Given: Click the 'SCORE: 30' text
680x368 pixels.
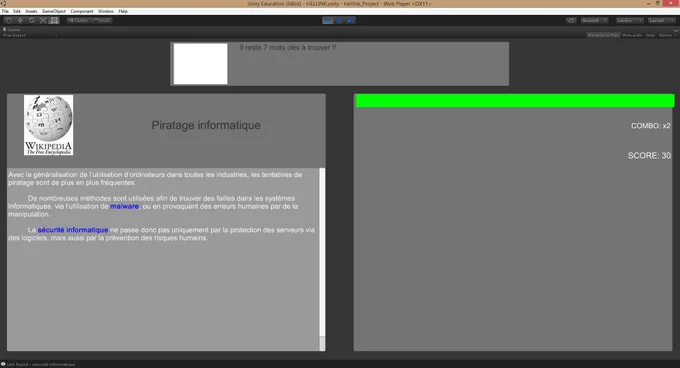Looking at the screenshot, I should click(649, 156).
